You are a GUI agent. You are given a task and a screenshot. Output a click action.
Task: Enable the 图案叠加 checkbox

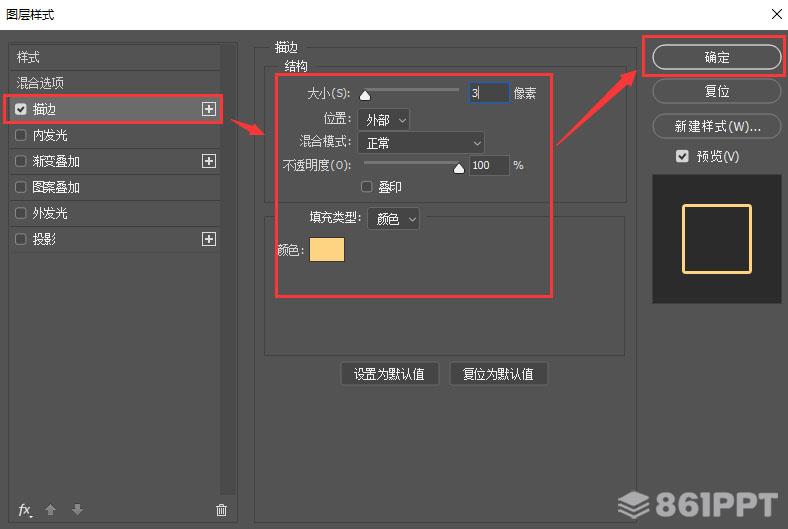click(21, 187)
